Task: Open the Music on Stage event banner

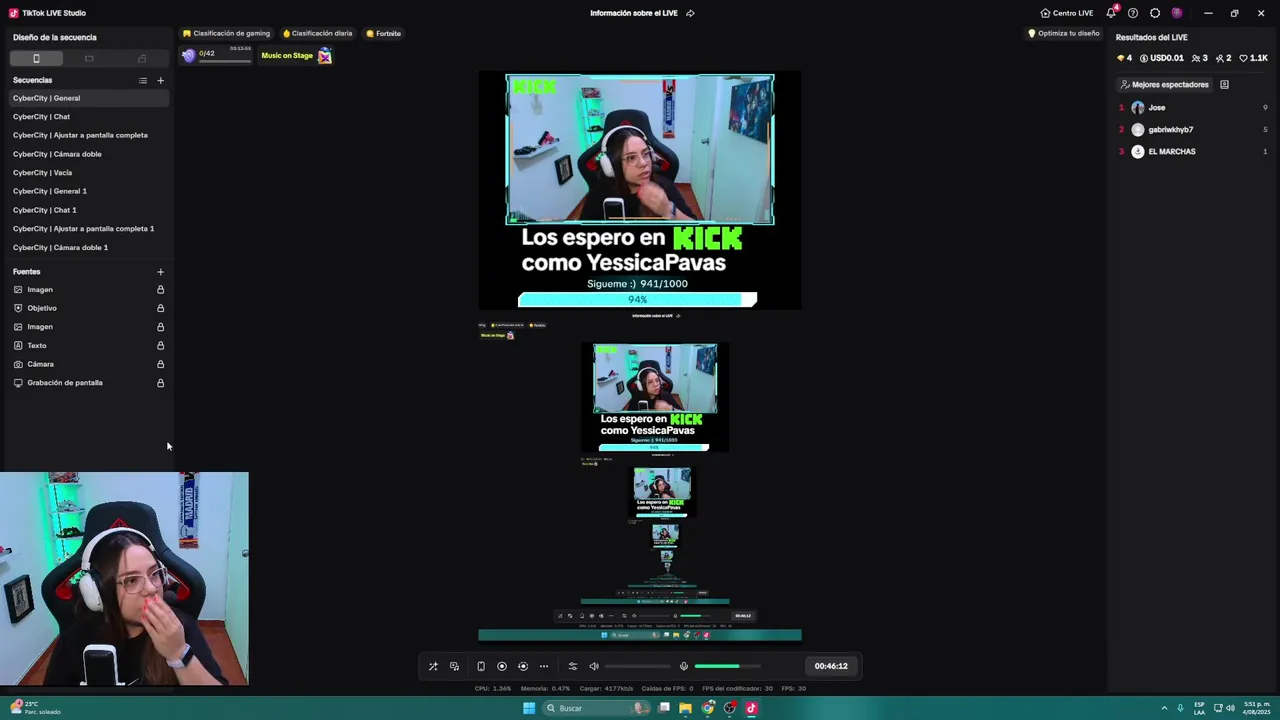Action: click(296, 56)
